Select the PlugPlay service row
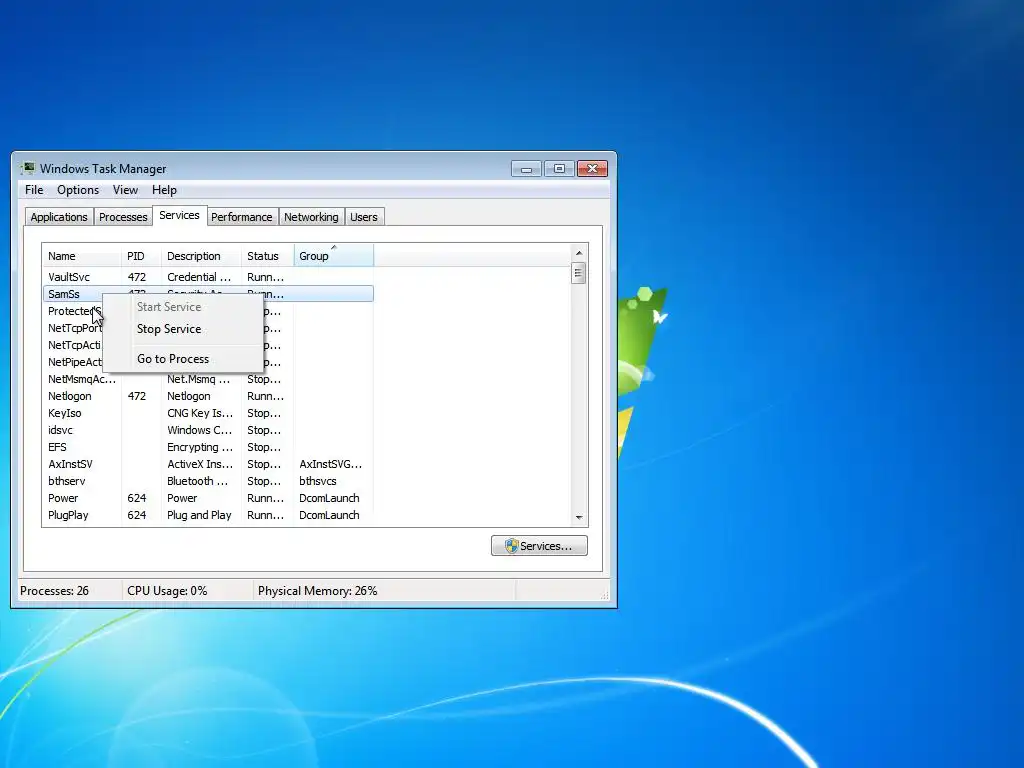The image size is (1024, 768). (208, 515)
